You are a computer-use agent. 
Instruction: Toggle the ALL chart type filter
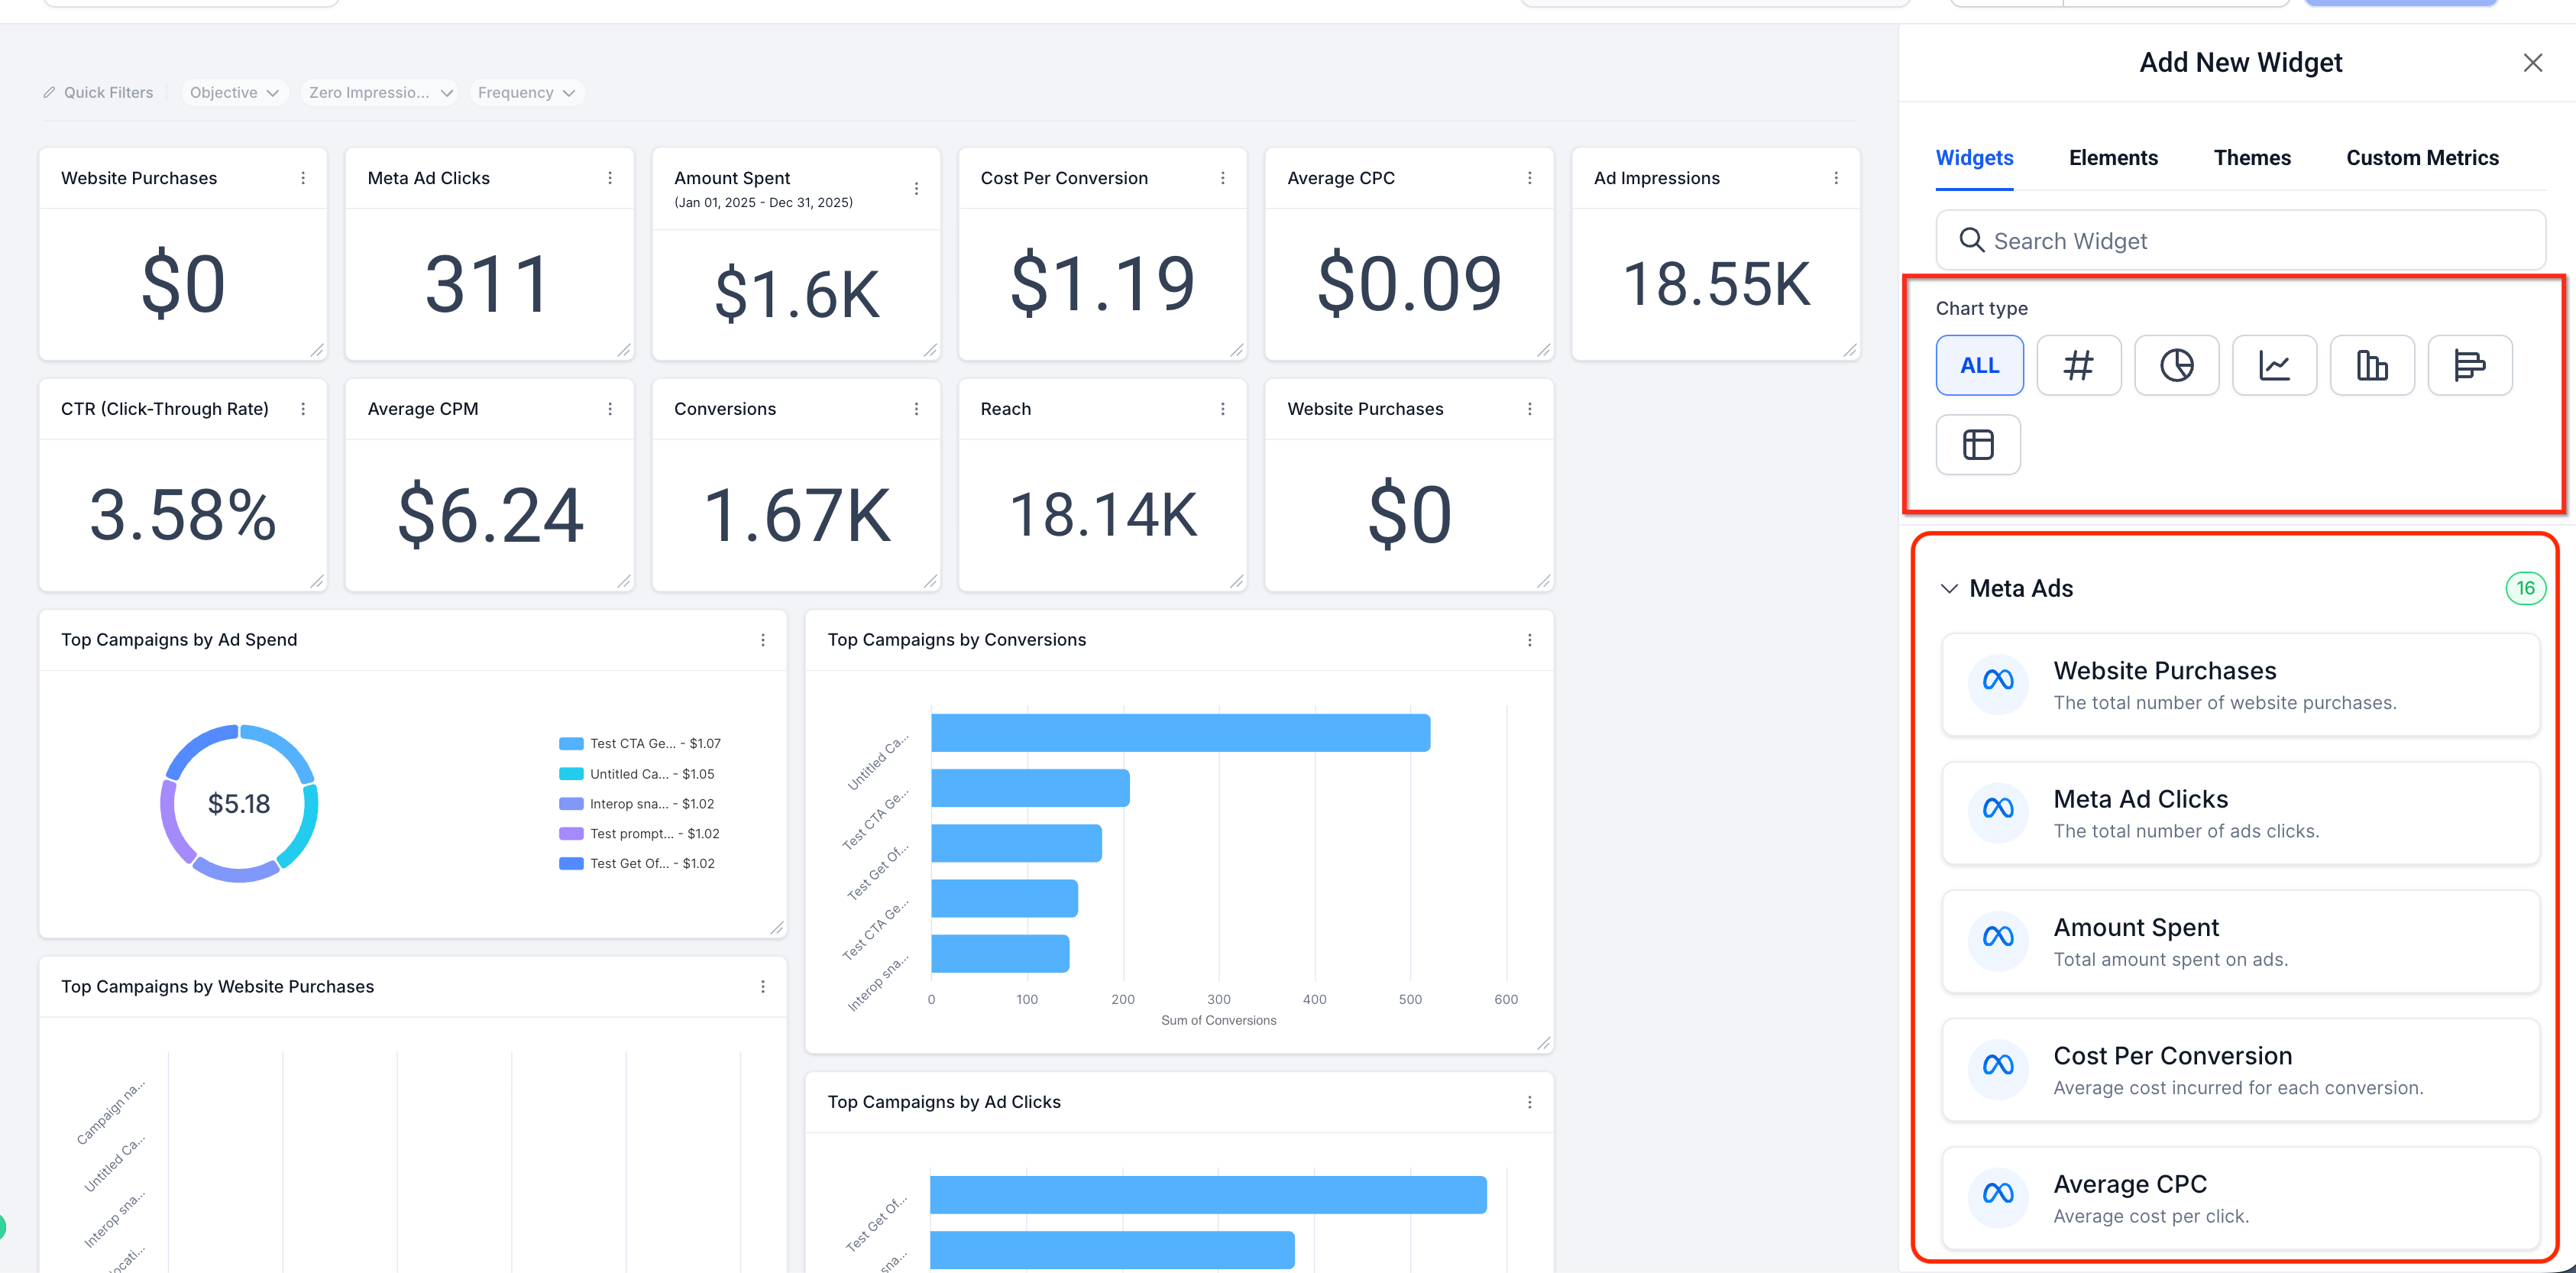[x=1979, y=365]
